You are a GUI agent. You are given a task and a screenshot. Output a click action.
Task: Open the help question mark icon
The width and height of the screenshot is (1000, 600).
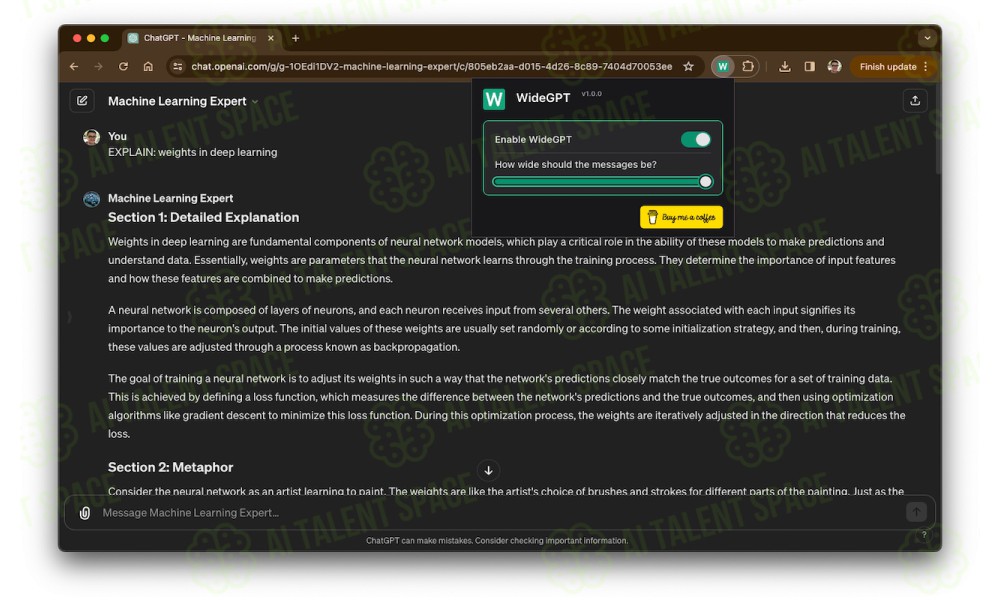(x=924, y=535)
